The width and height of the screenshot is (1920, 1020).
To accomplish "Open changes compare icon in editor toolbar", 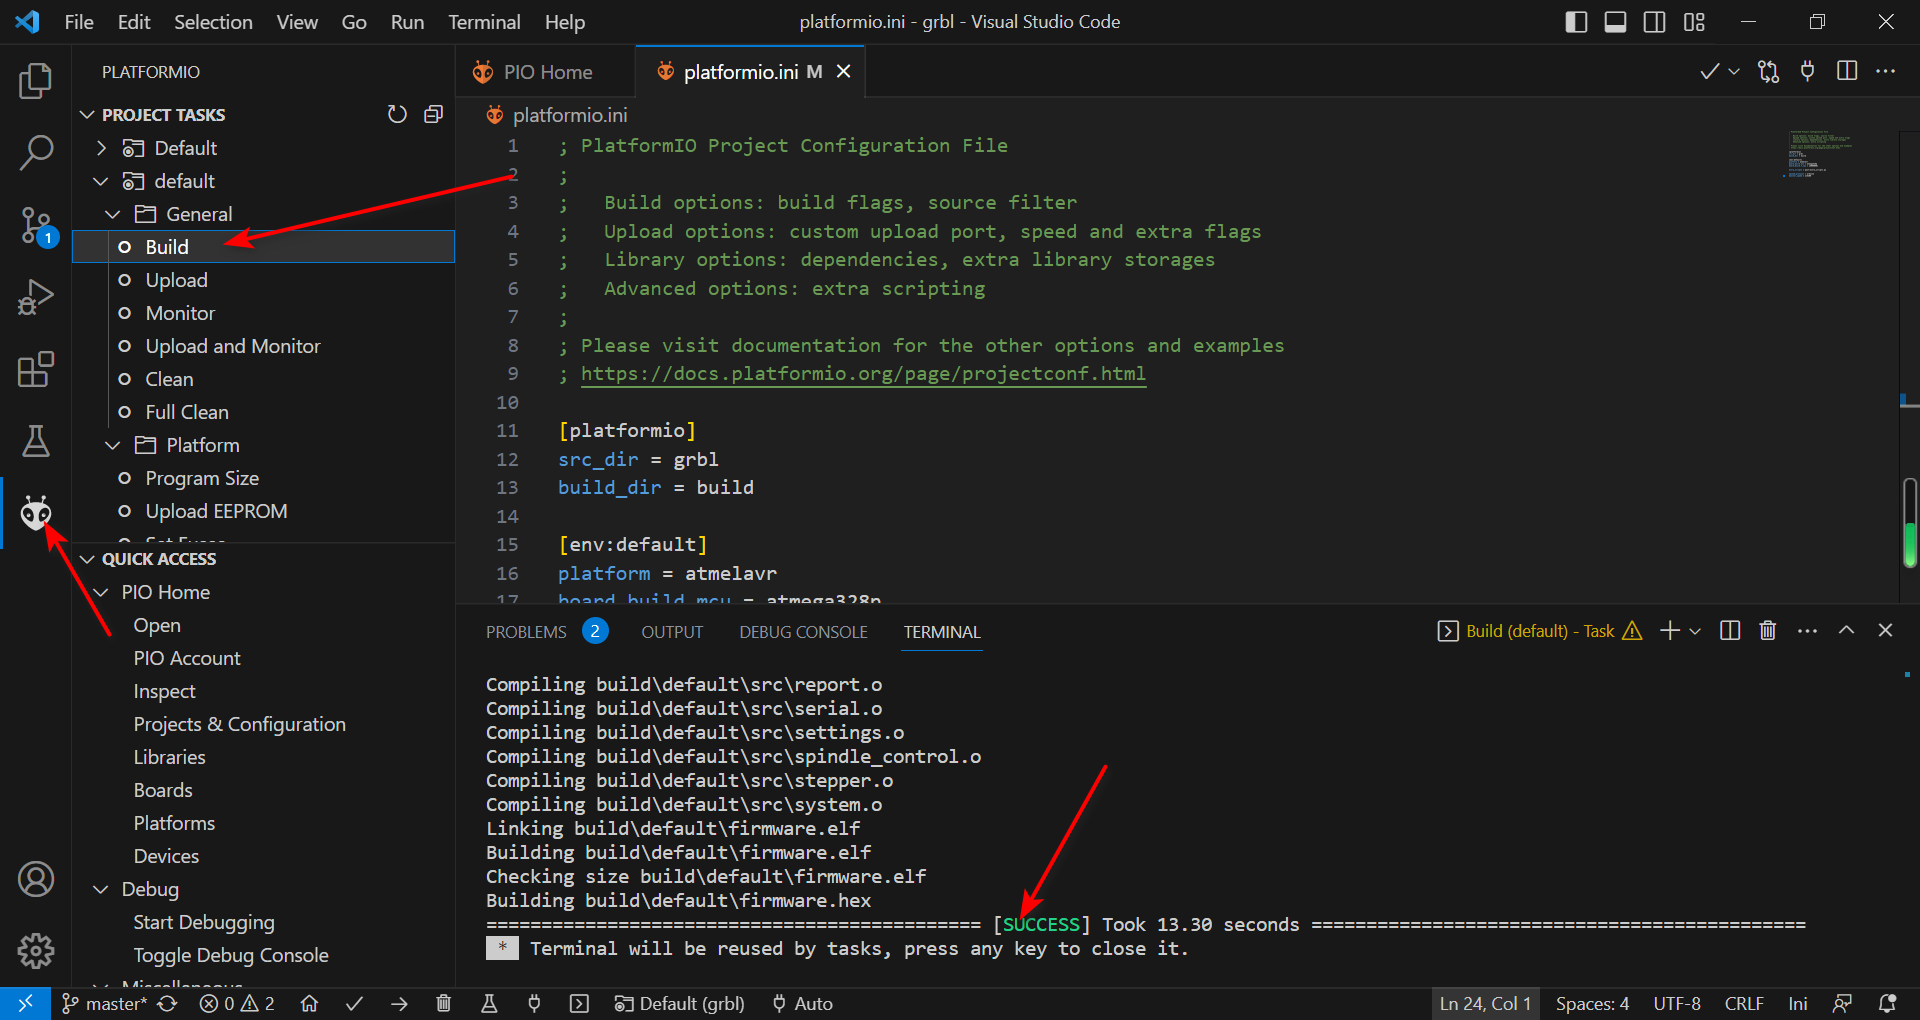I will (x=1769, y=71).
